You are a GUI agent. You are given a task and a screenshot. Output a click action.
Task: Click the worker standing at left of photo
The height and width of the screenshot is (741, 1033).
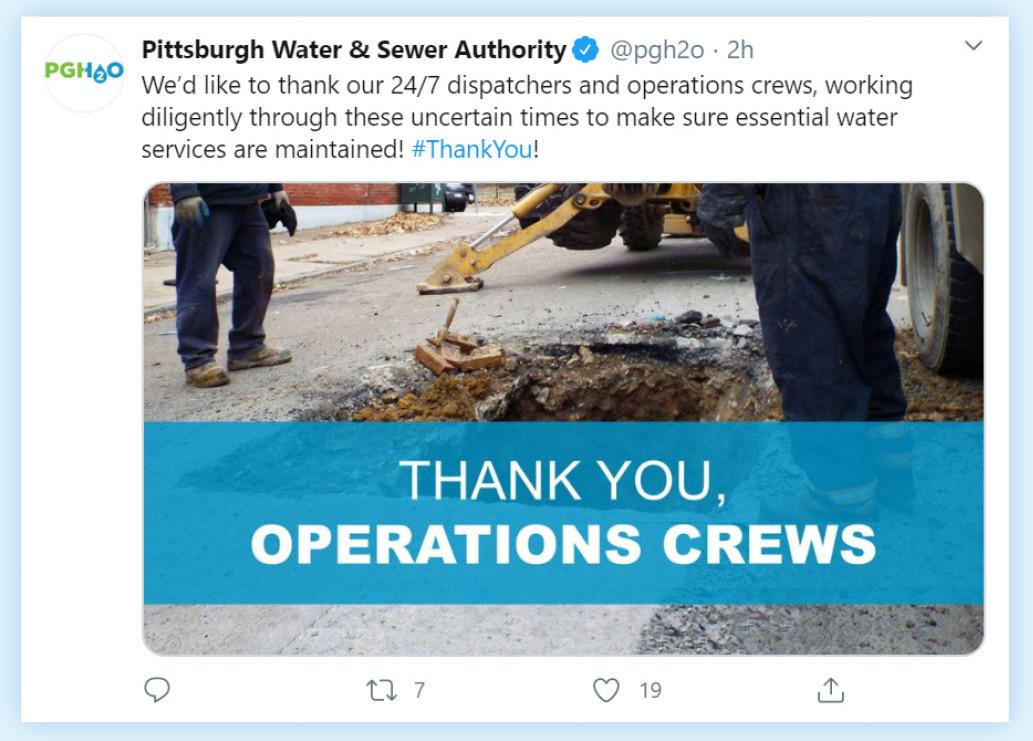(231, 283)
